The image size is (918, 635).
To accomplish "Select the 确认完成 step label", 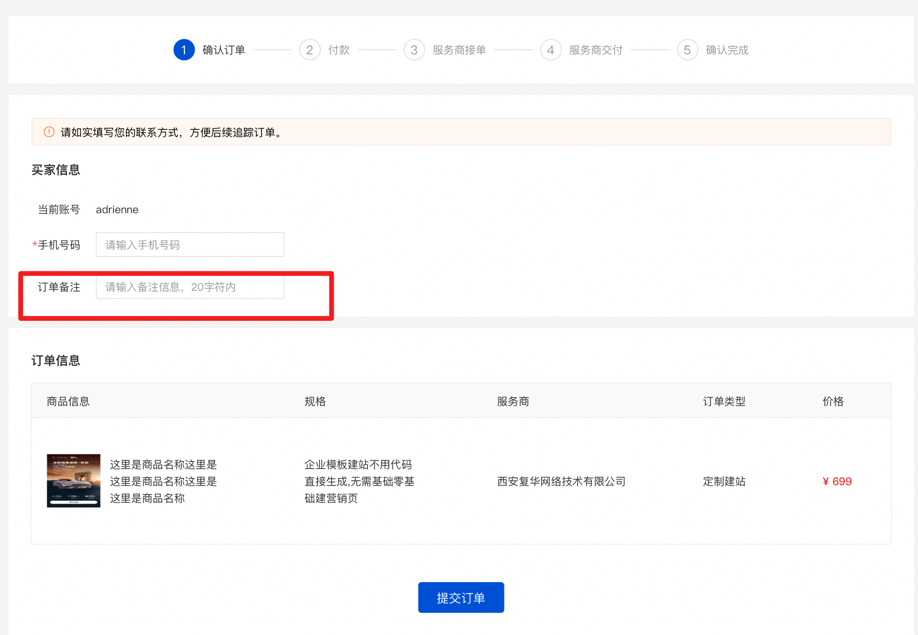I will click(x=727, y=50).
